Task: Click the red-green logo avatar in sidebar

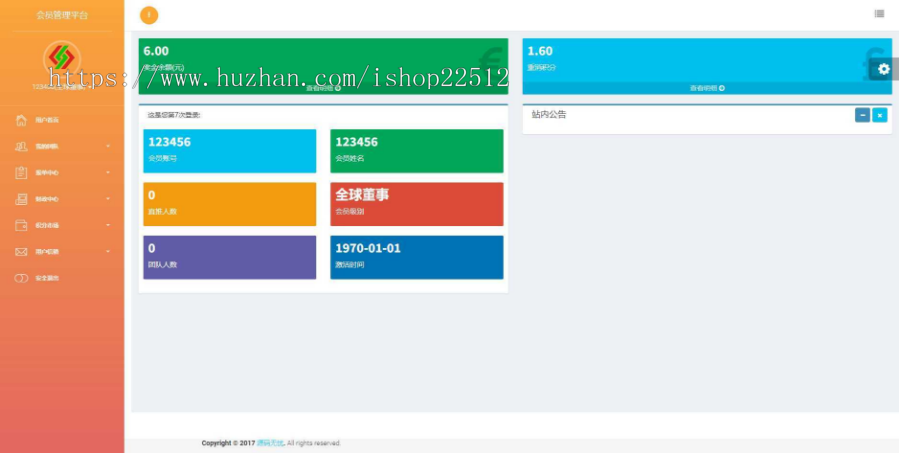Action: click(x=61, y=59)
